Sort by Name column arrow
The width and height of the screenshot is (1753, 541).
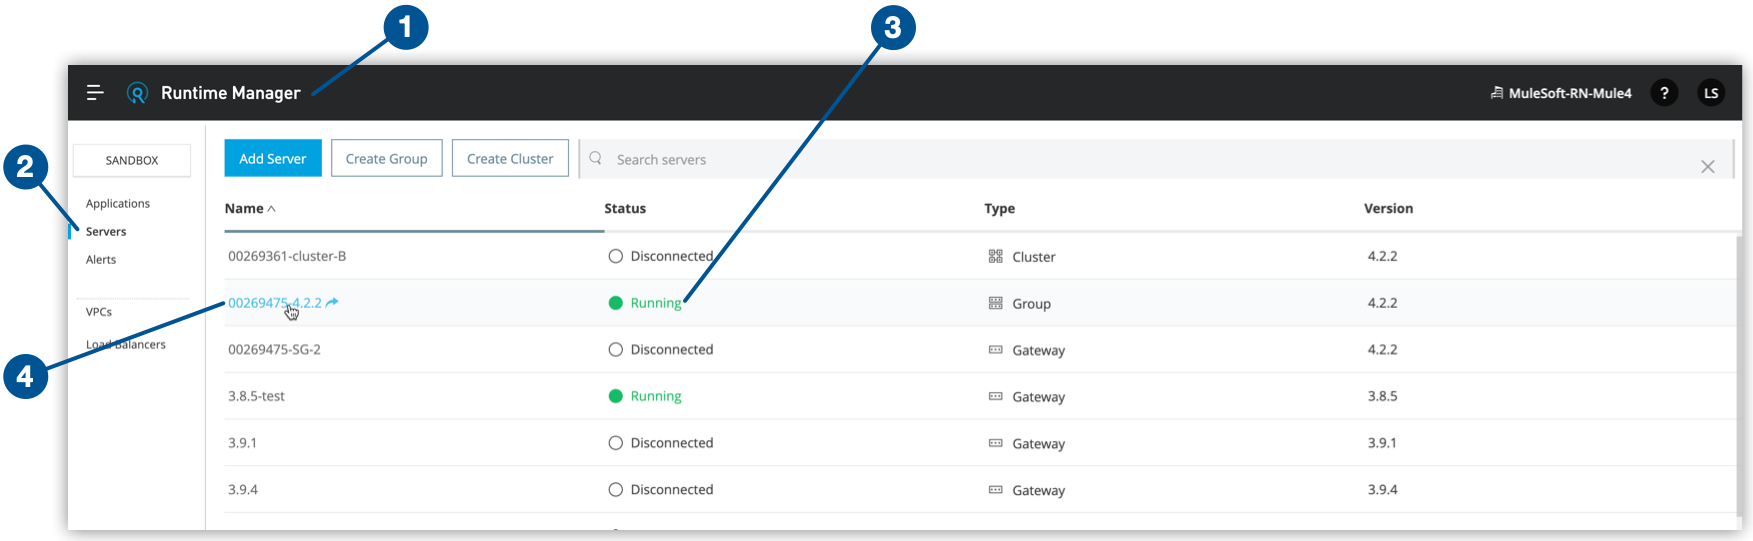click(271, 209)
